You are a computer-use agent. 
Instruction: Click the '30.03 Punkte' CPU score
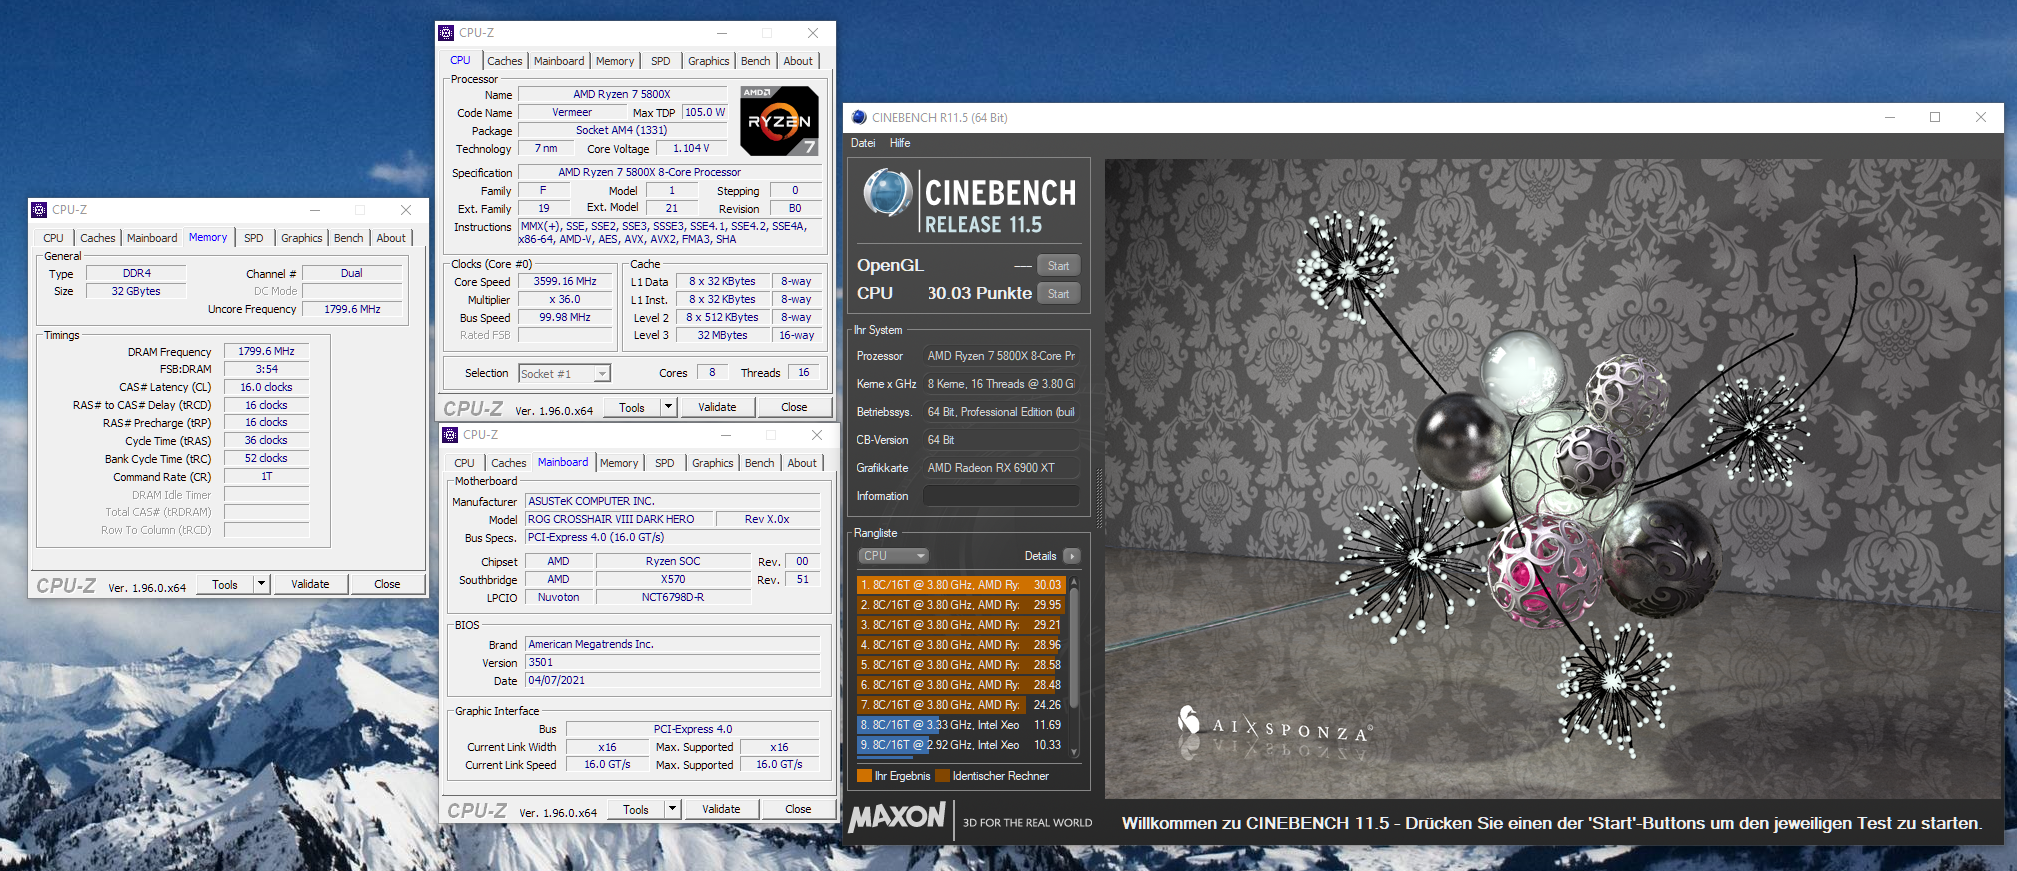[979, 293]
